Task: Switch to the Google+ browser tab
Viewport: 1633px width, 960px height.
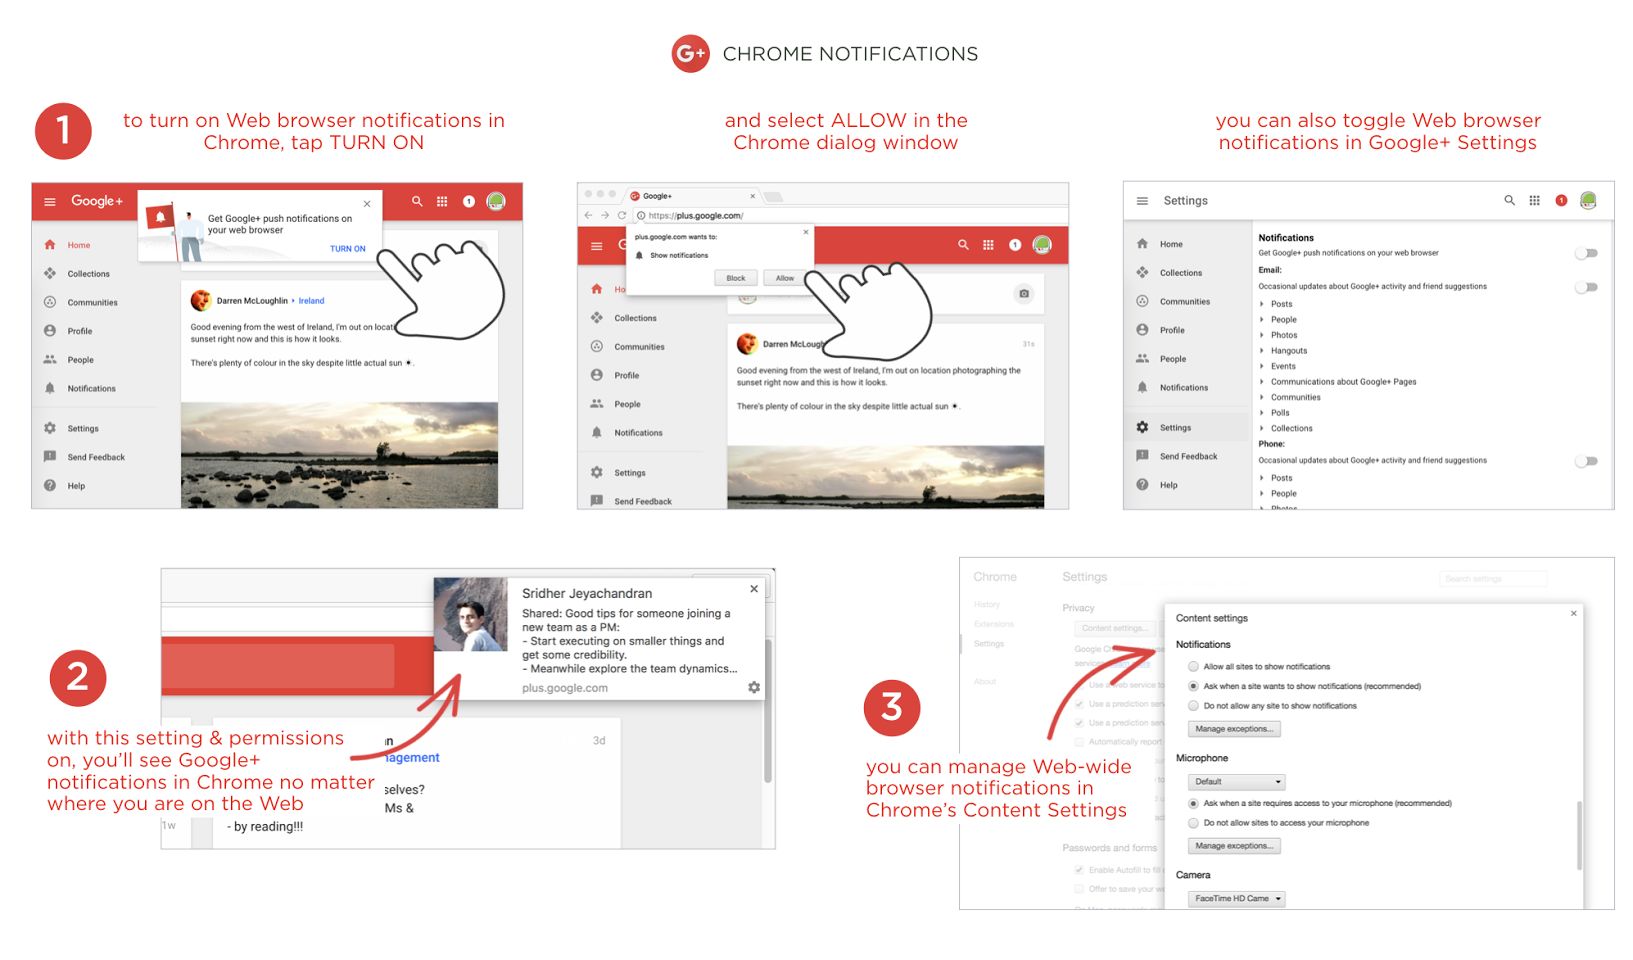Action: click(x=692, y=196)
